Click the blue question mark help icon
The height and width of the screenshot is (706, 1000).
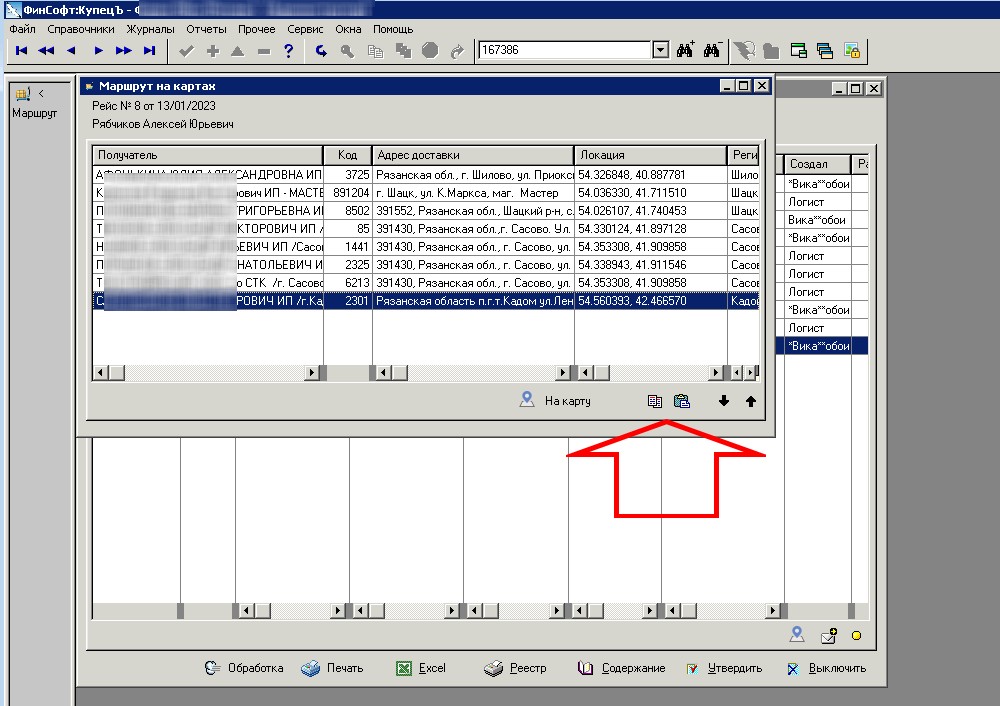click(x=288, y=50)
